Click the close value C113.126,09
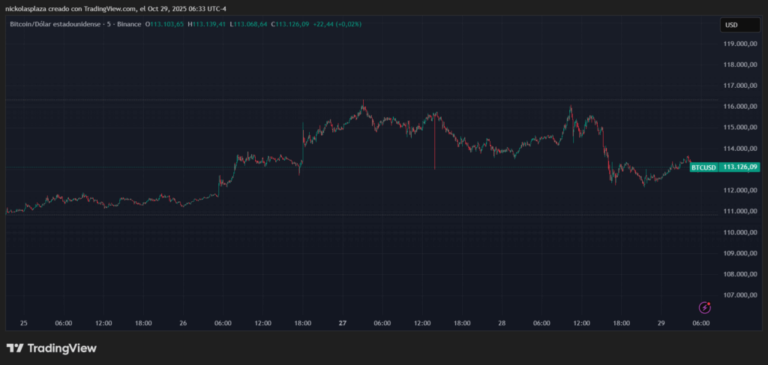Screen dimensions: 768x365 tap(290, 24)
